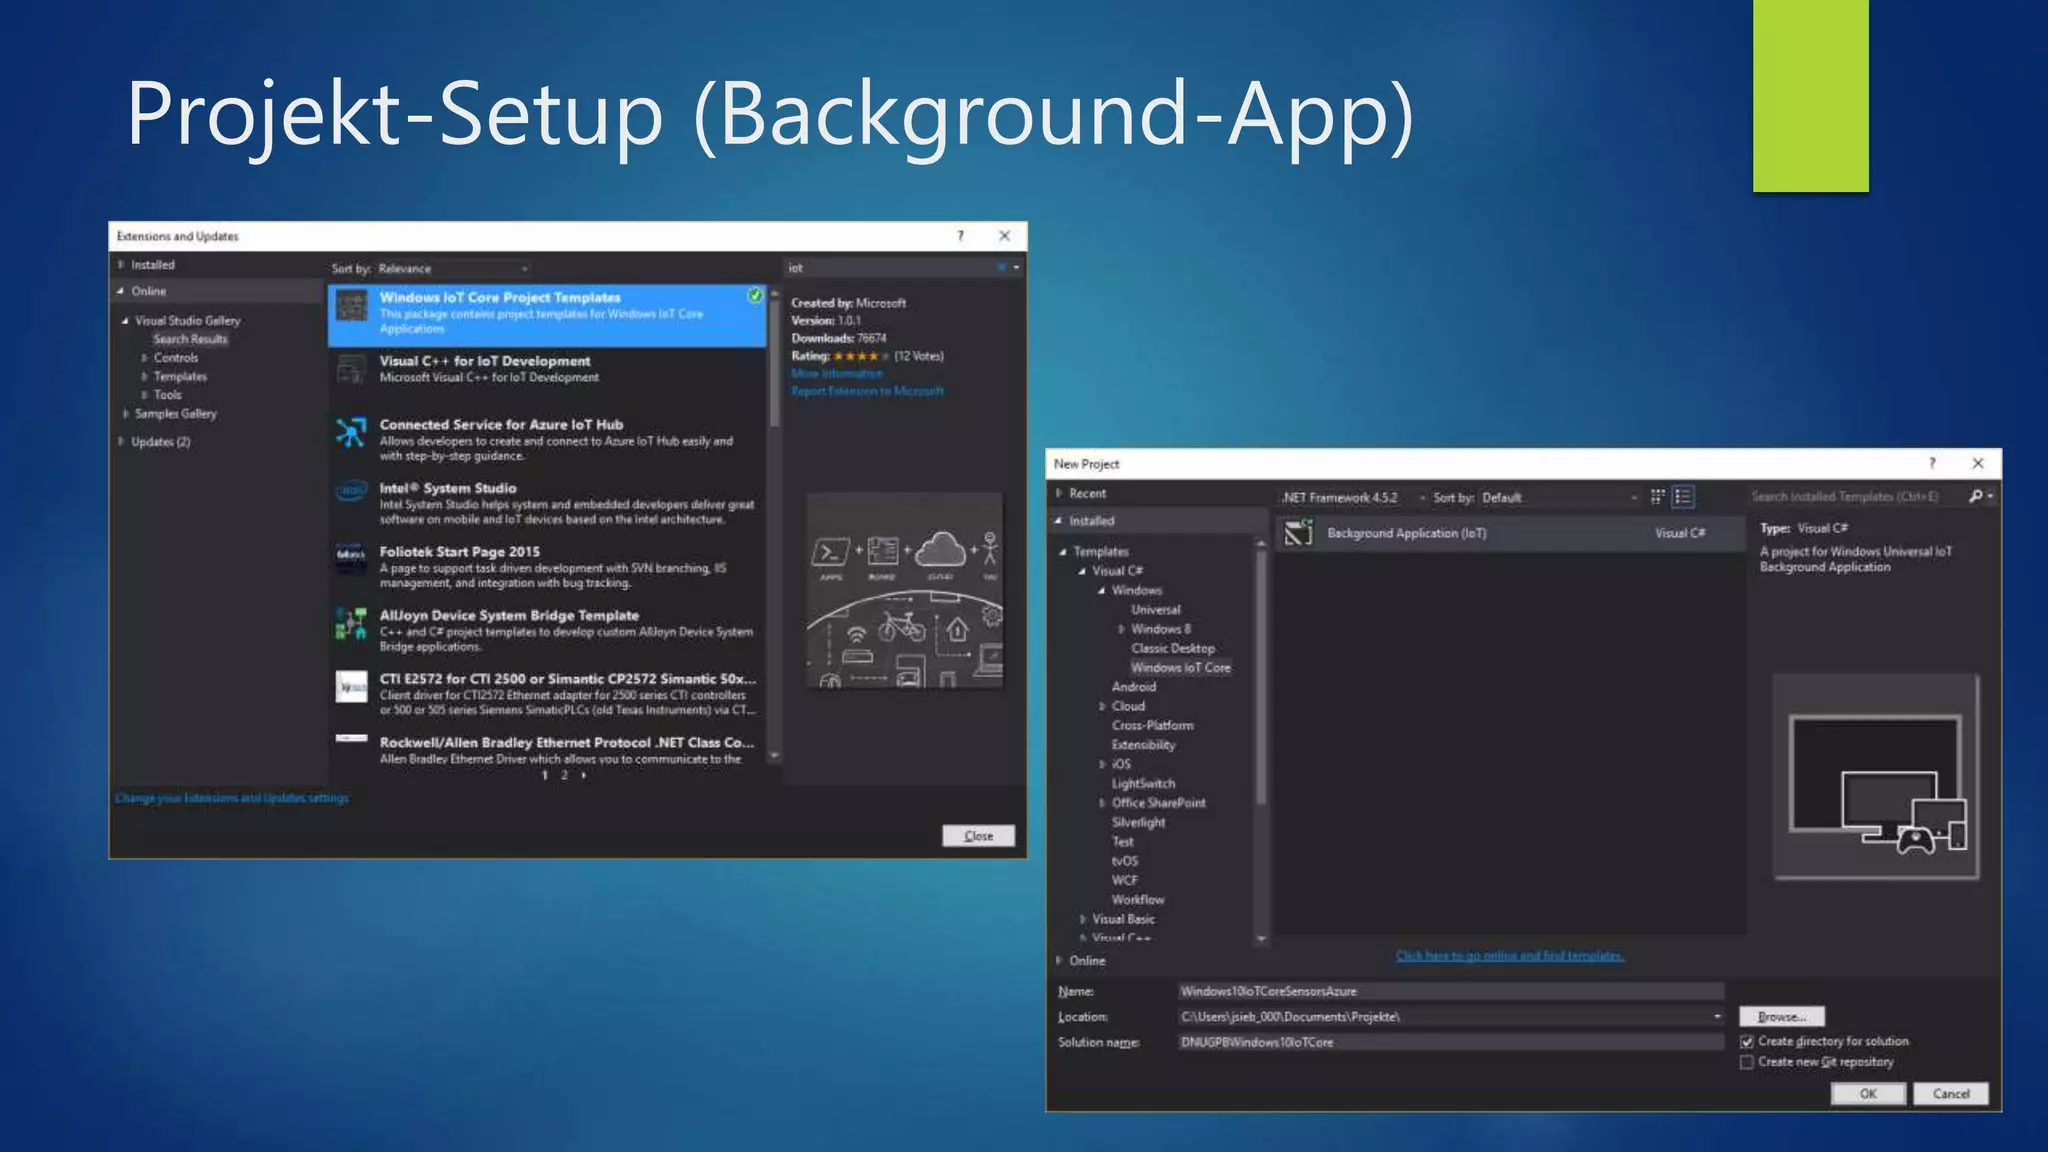Click the Visual C++ for IoT Development icon
This screenshot has width=2048, height=1152.
351,369
